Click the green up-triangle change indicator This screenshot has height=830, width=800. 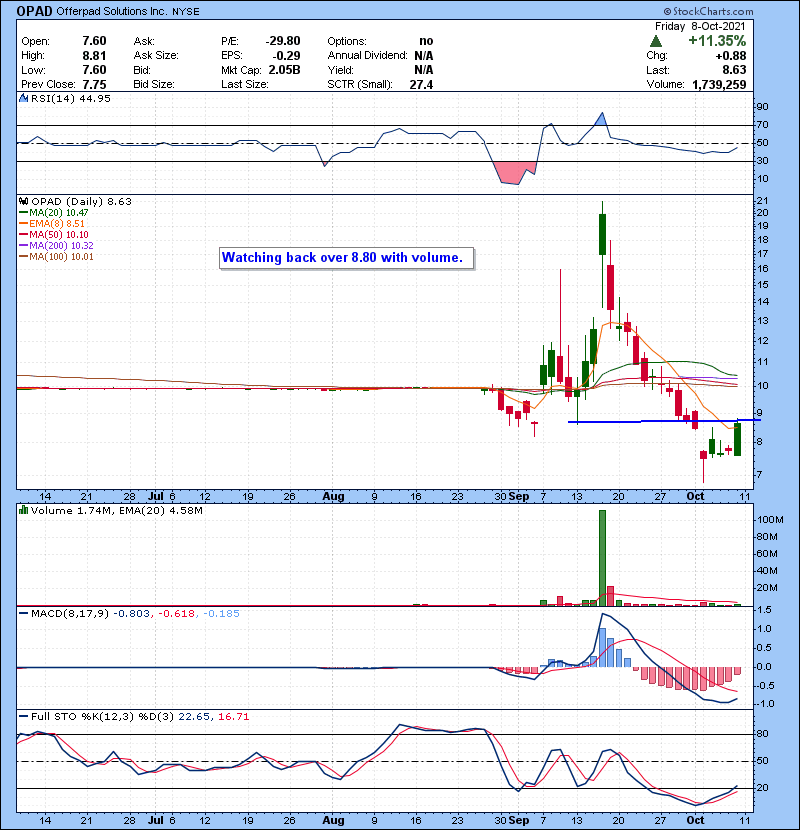tap(655, 41)
